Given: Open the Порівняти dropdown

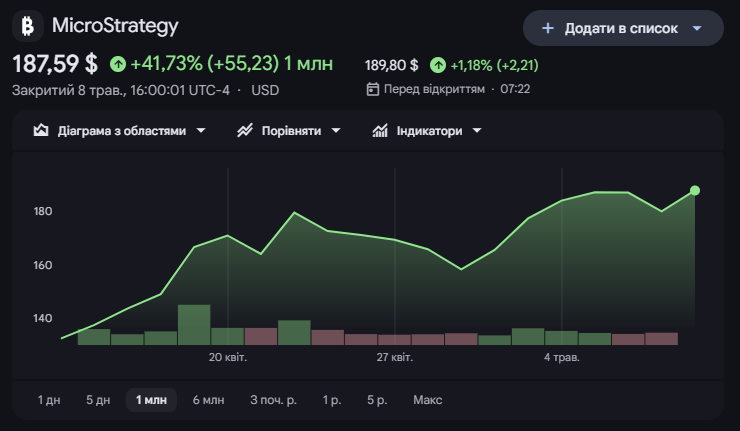Looking at the screenshot, I should (336, 130).
